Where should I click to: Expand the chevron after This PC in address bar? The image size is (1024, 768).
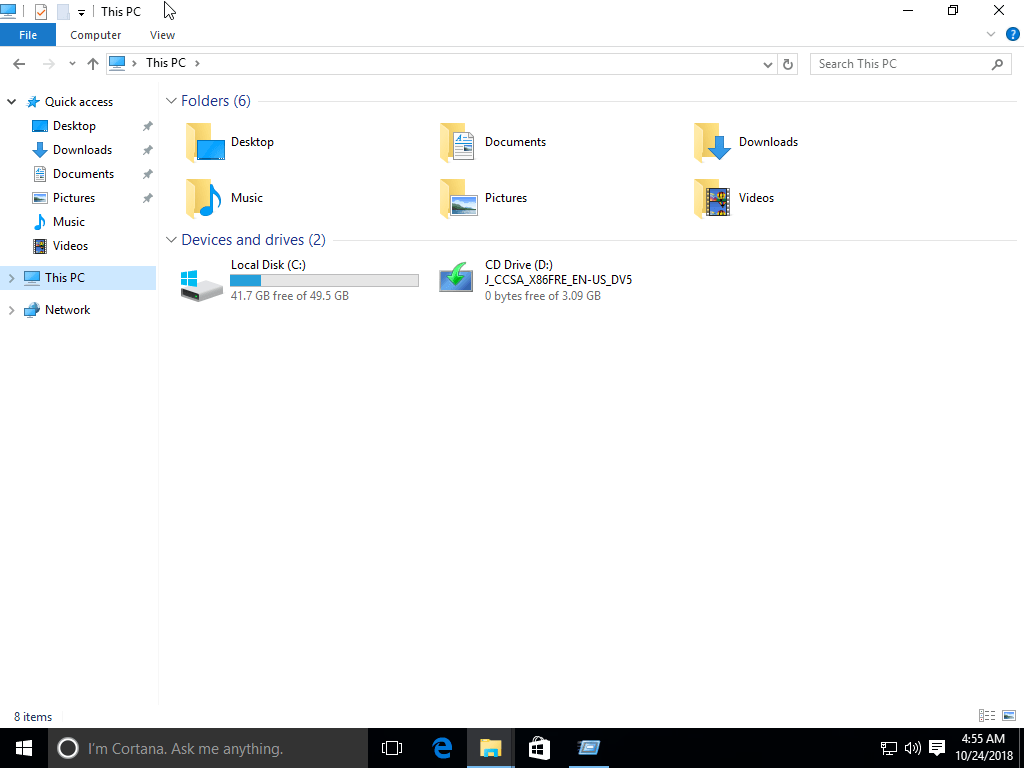197,63
